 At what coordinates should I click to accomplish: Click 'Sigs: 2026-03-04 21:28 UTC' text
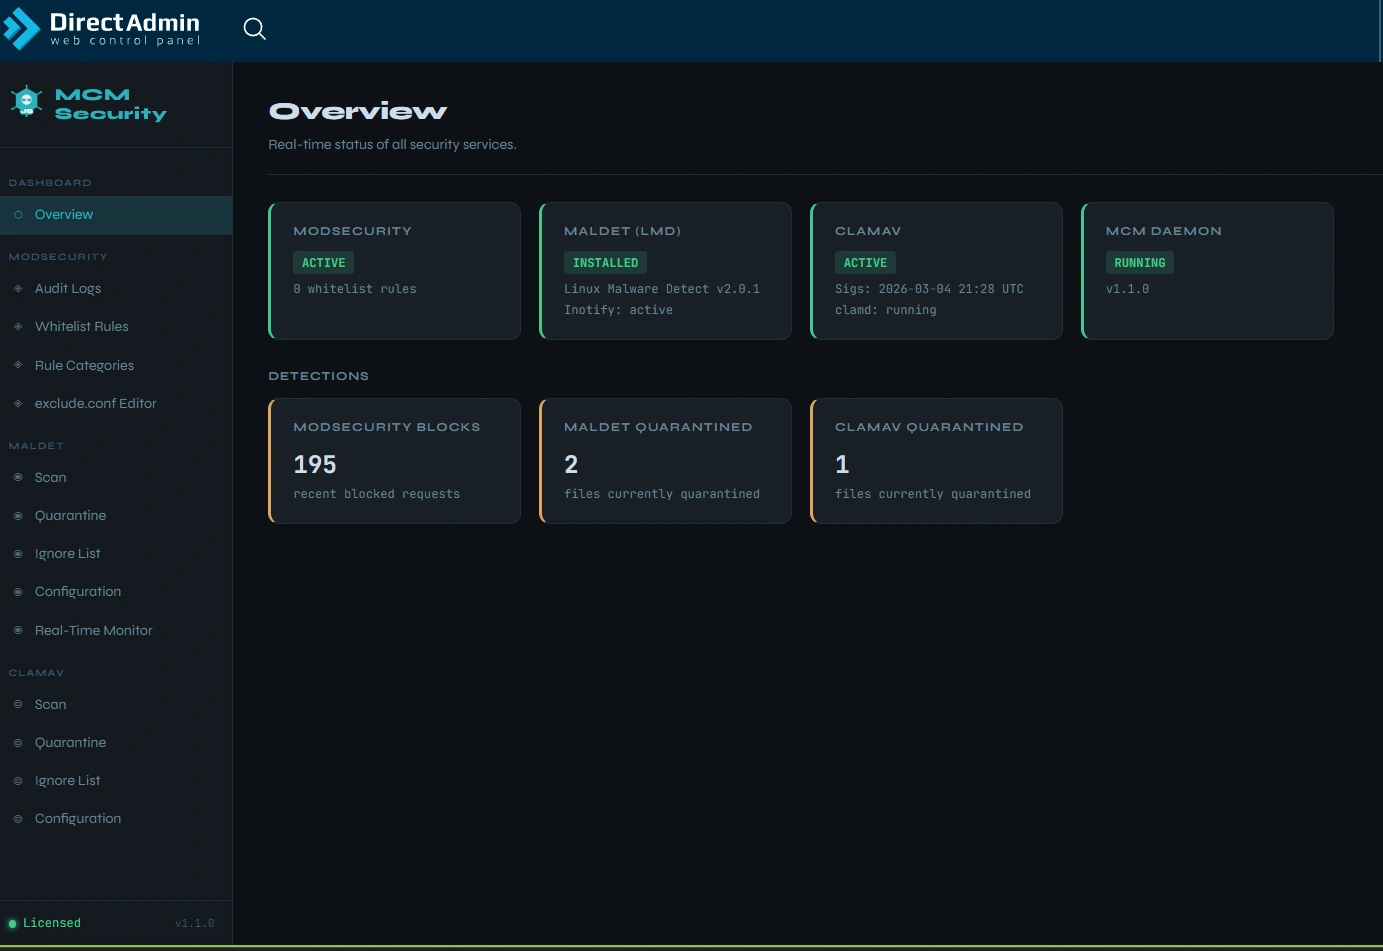pos(929,289)
